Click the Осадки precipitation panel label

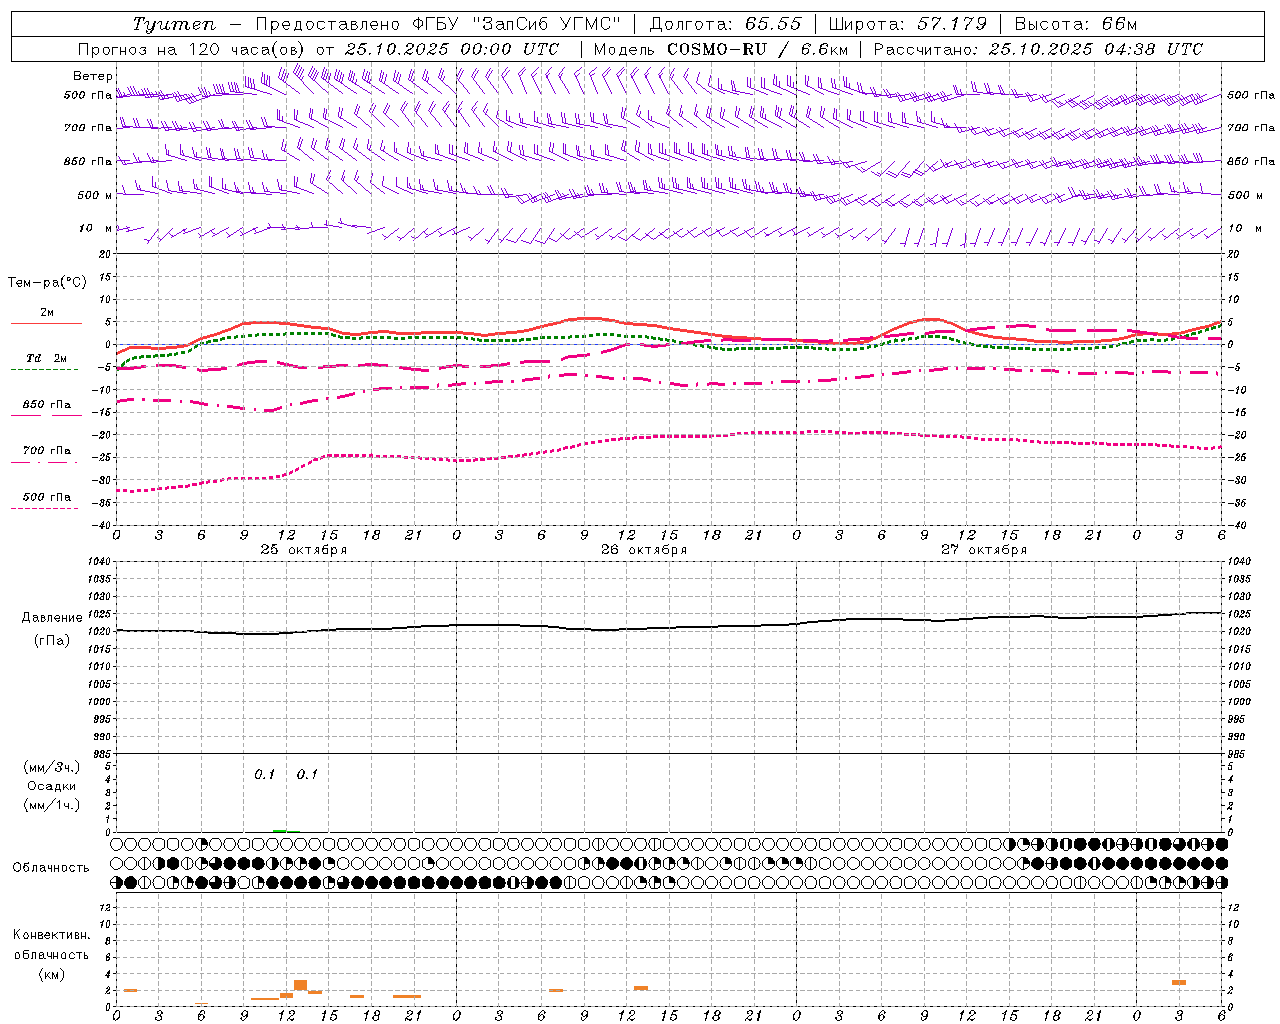coord(52,786)
